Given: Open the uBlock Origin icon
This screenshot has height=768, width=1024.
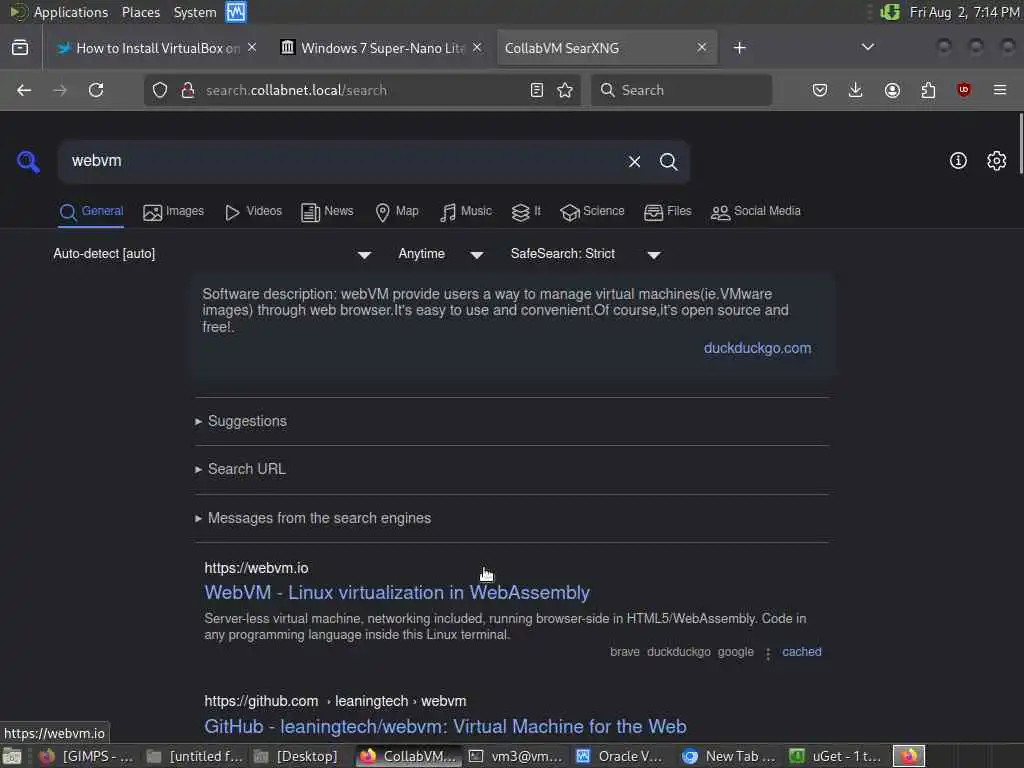Looking at the screenshot, I should 964,90.
